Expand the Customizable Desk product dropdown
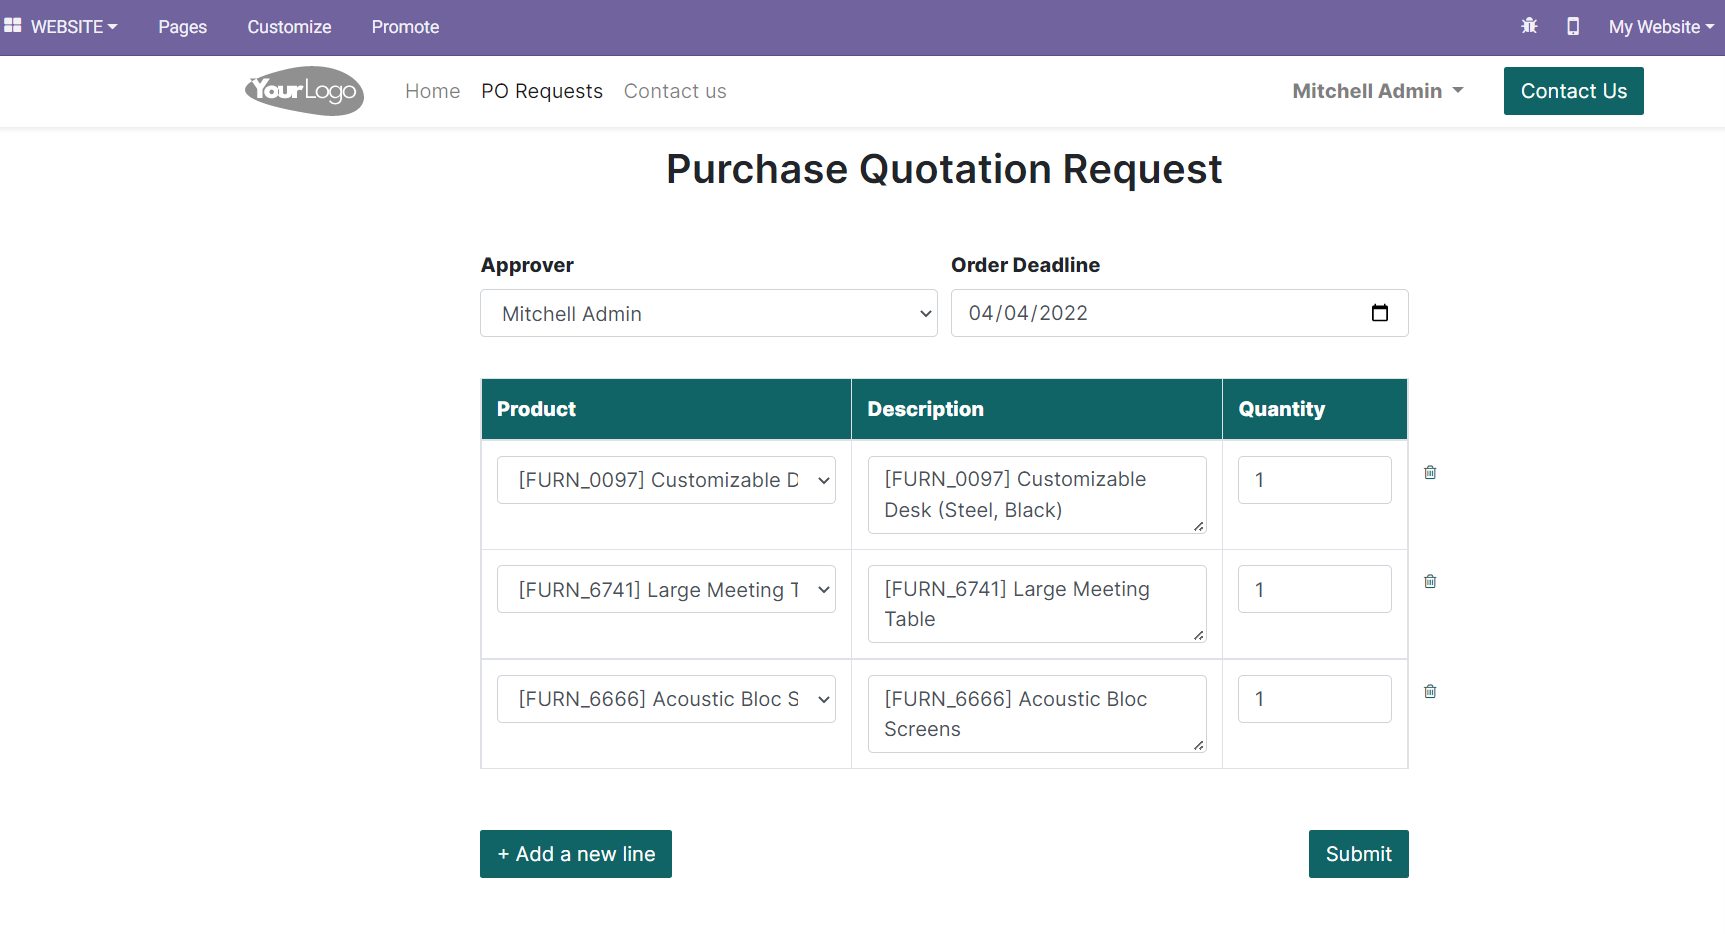This screenshot has width=1725, height=934. [666, 480]
